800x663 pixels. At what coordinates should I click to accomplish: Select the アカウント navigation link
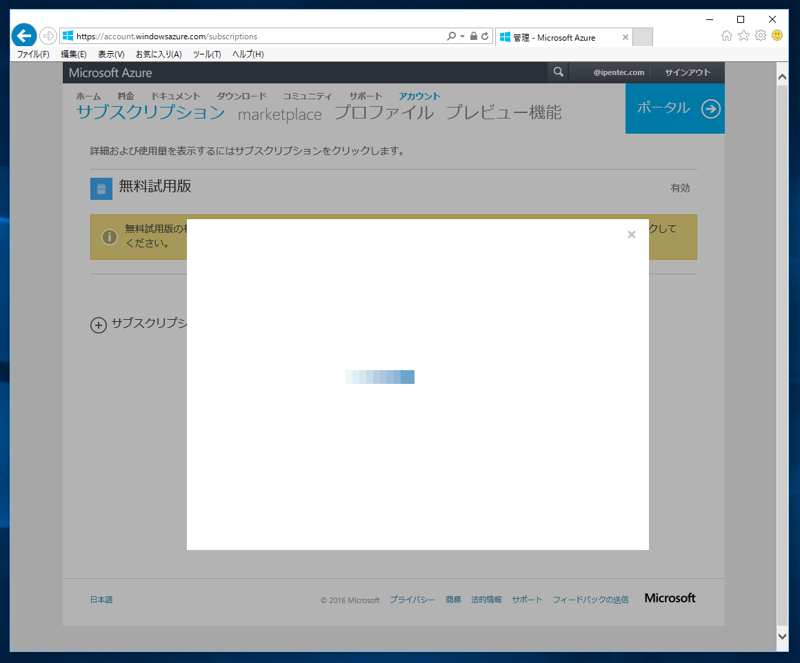pyautogui.click(x=419, y=96)
